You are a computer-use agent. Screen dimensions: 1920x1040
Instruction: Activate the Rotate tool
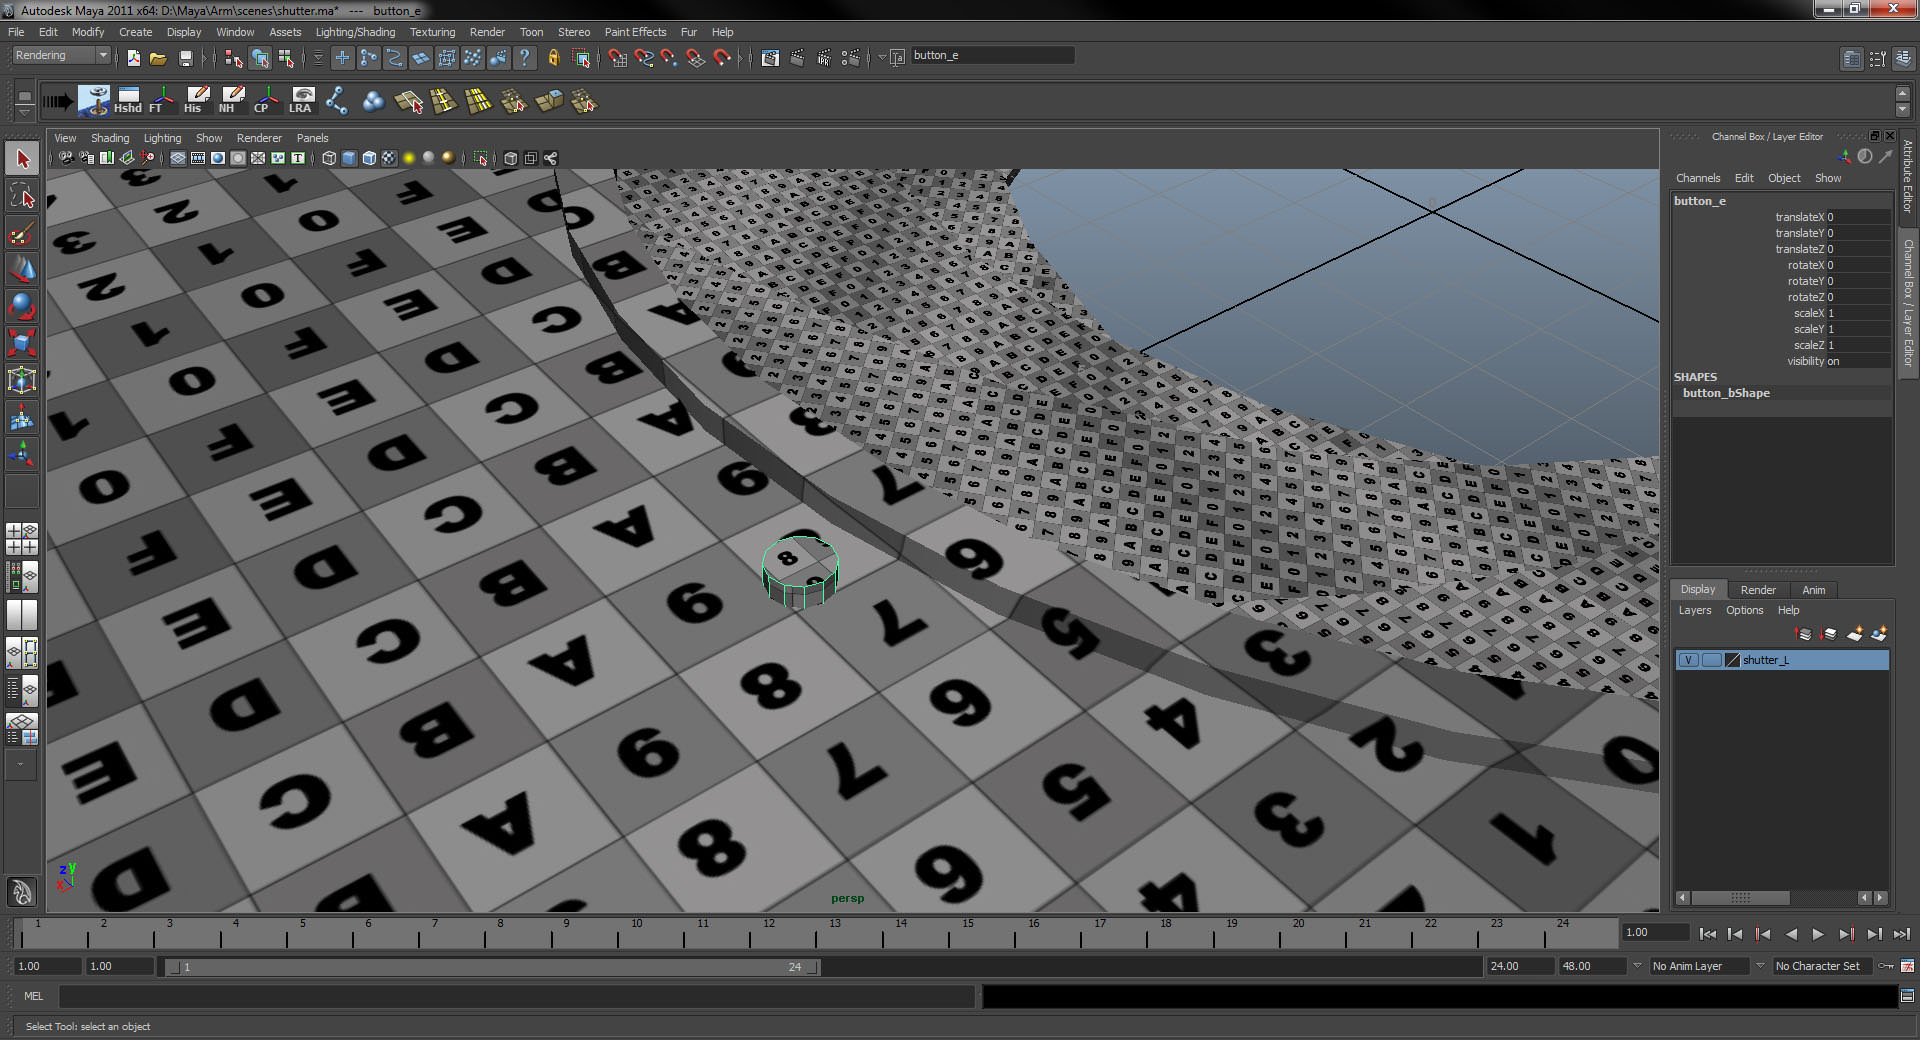pyautogui.click(x=22, y=306)
